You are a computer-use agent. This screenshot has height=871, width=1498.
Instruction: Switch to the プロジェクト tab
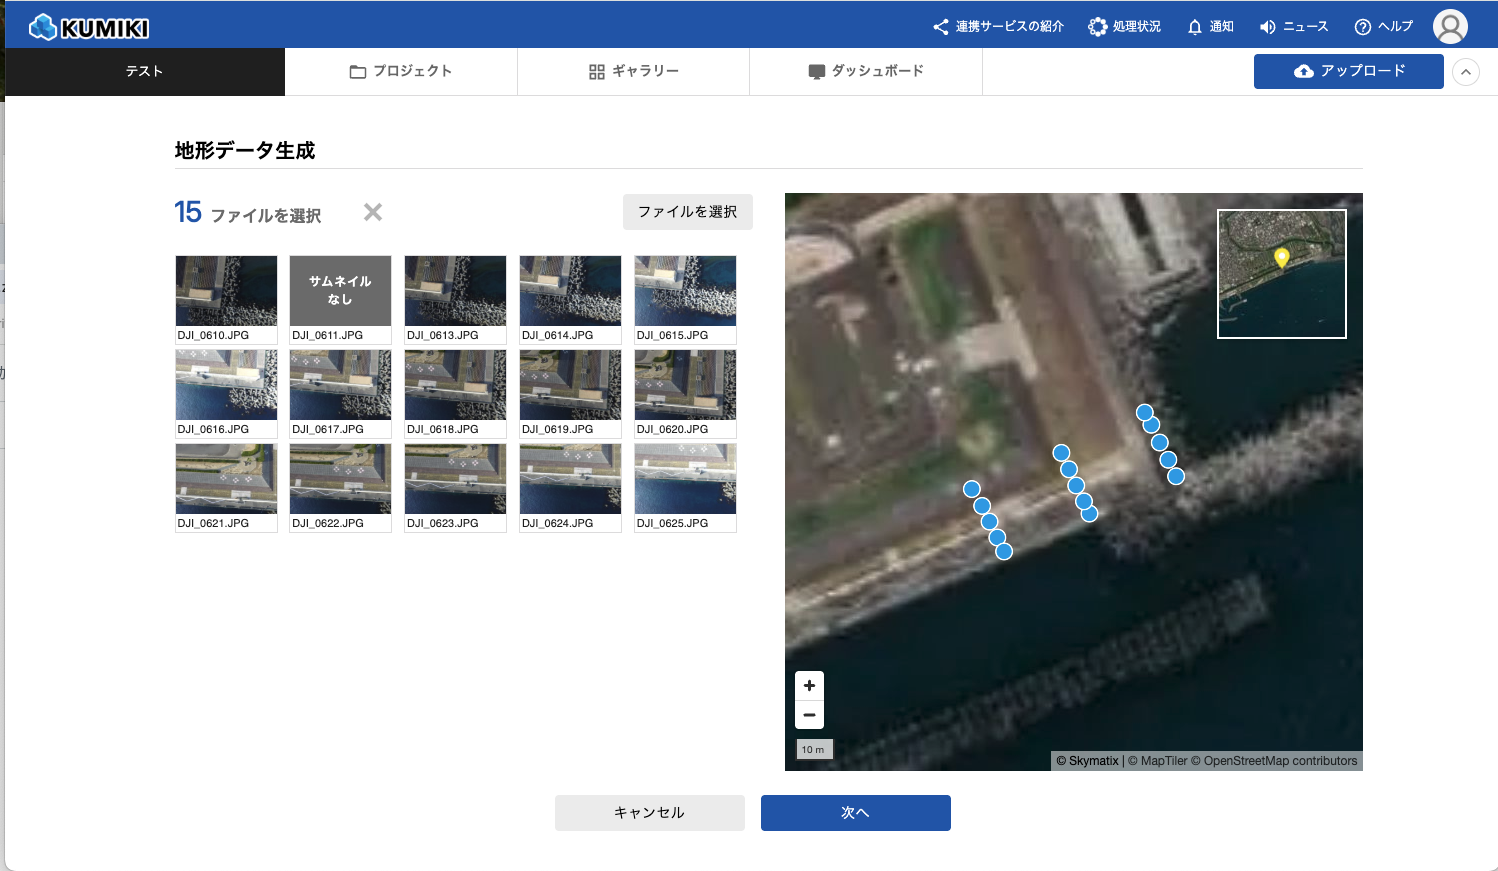point(401,72)
